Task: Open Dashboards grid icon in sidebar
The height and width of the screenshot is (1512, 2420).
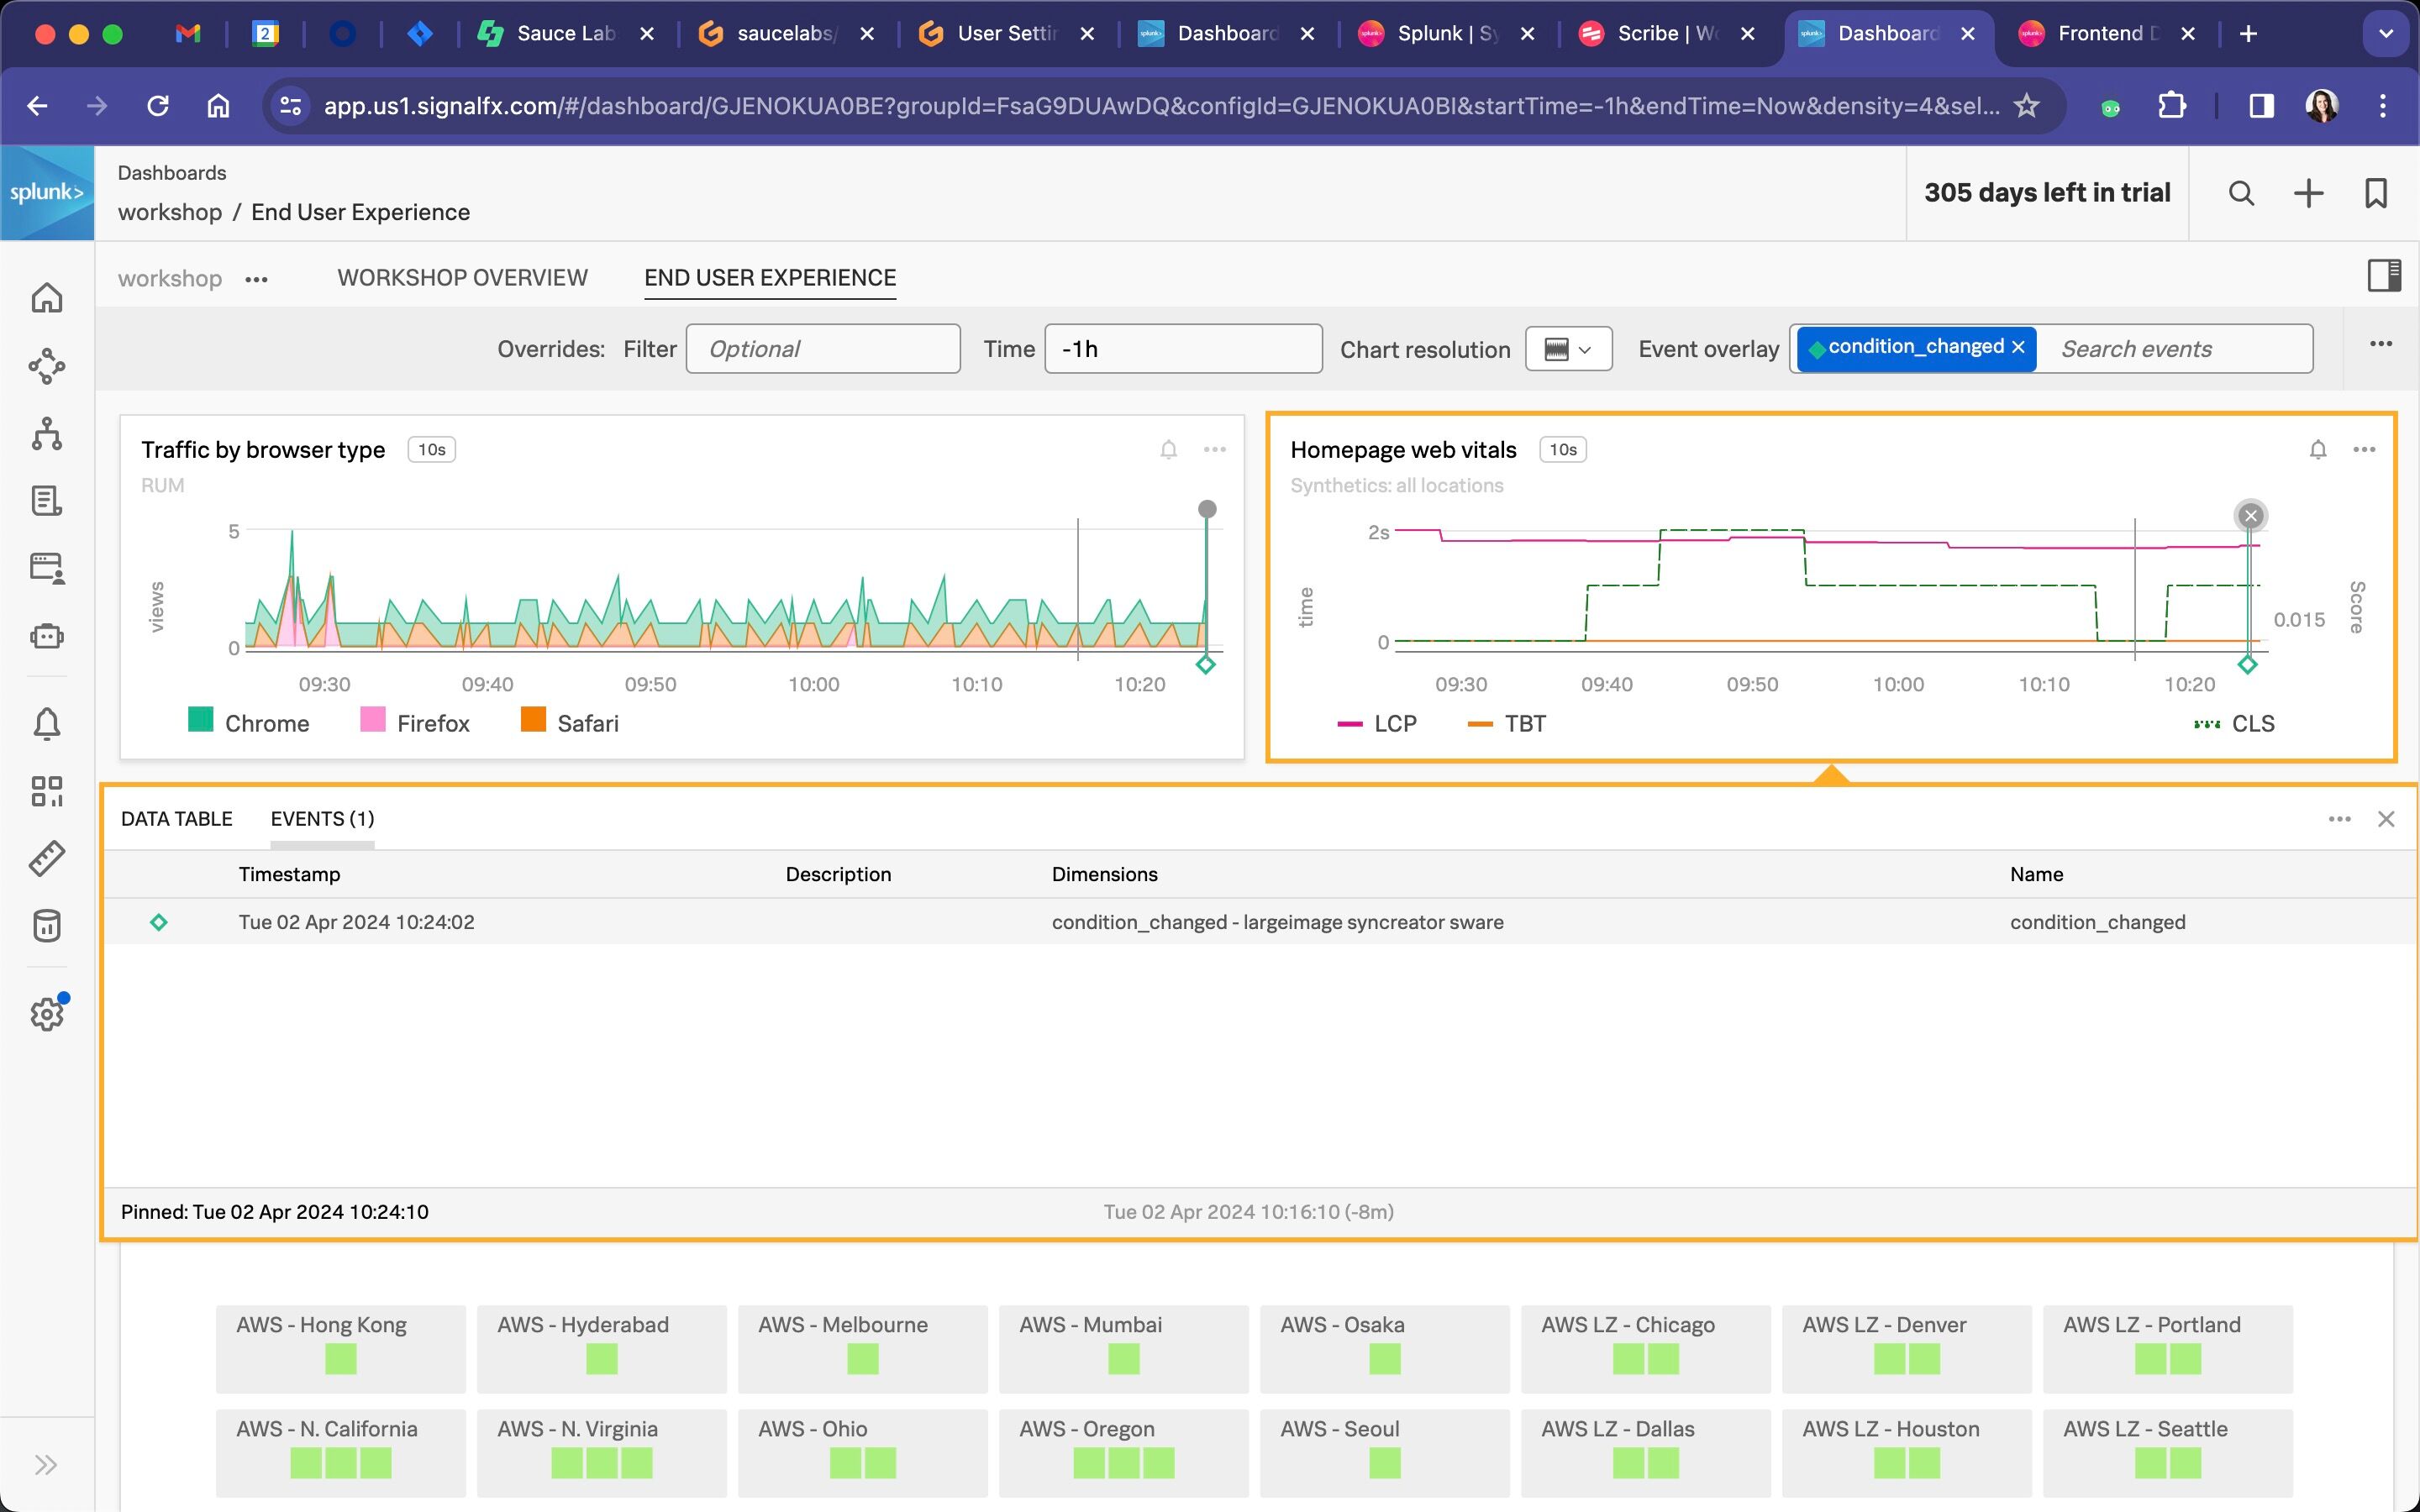Action: pos(47,791)
